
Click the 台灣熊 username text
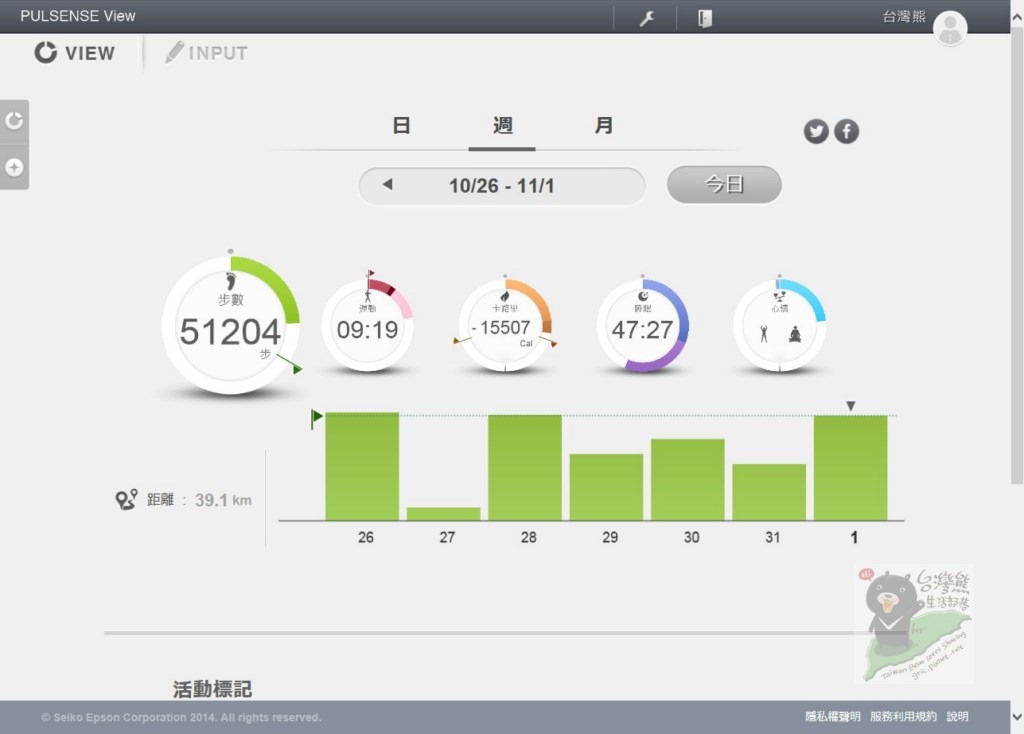(904, 16)
